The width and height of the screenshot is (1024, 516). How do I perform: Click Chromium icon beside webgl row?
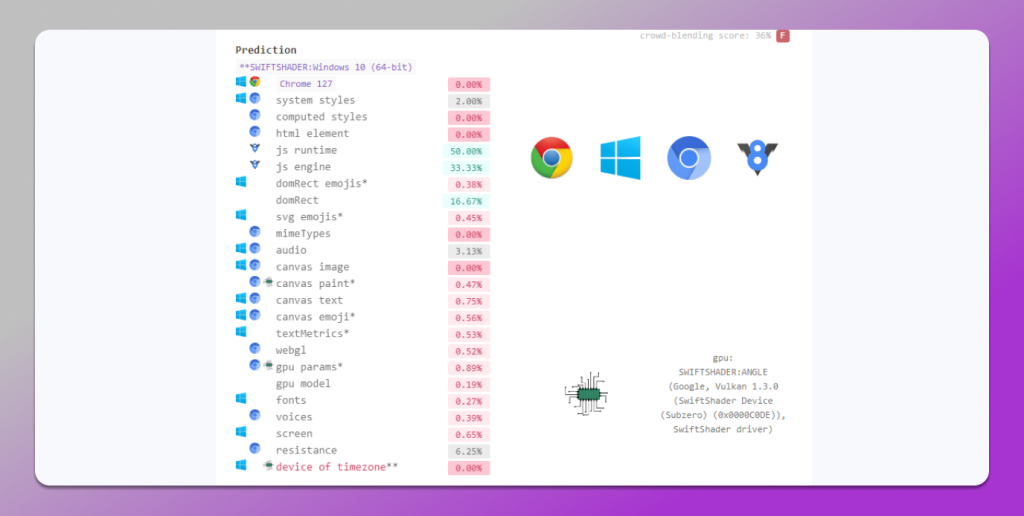pyautogui.click(x=255, y=349)
